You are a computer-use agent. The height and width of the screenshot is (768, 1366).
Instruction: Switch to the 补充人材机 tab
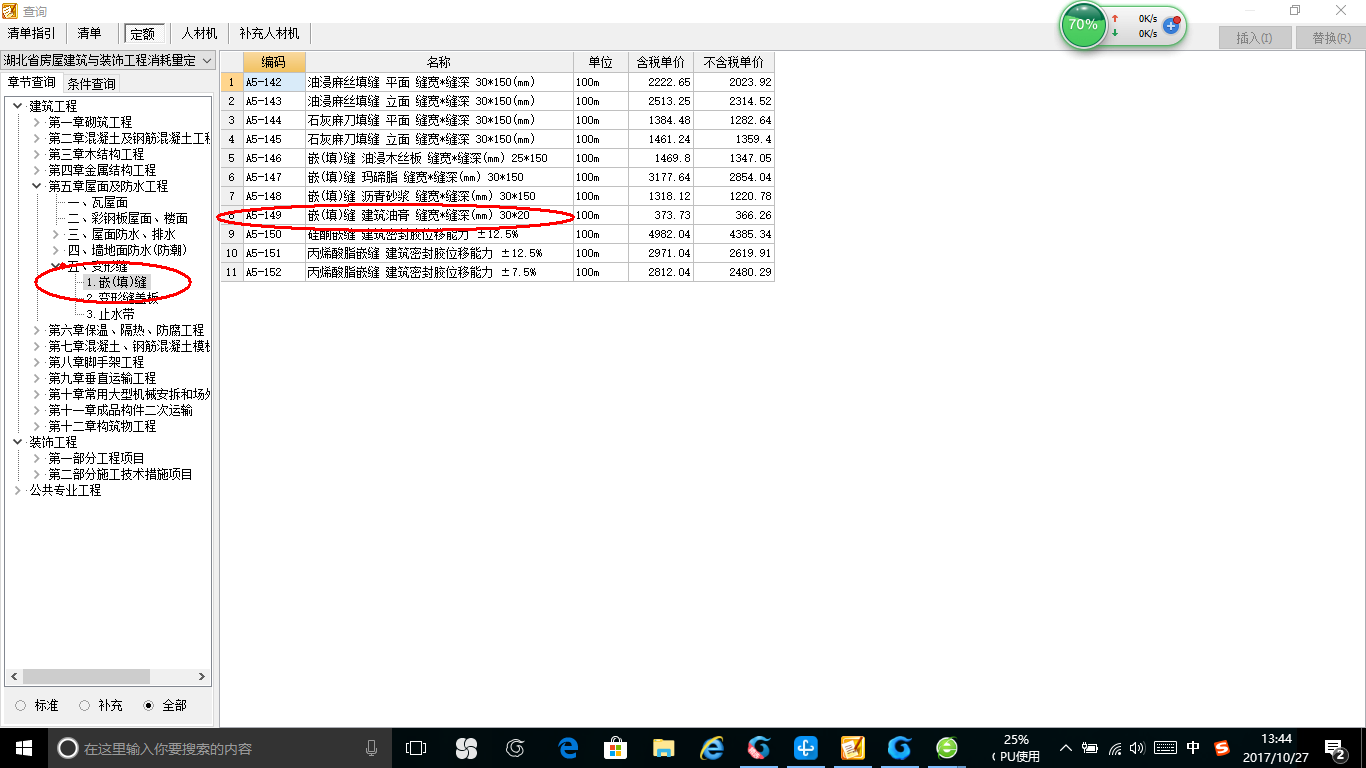270,34
